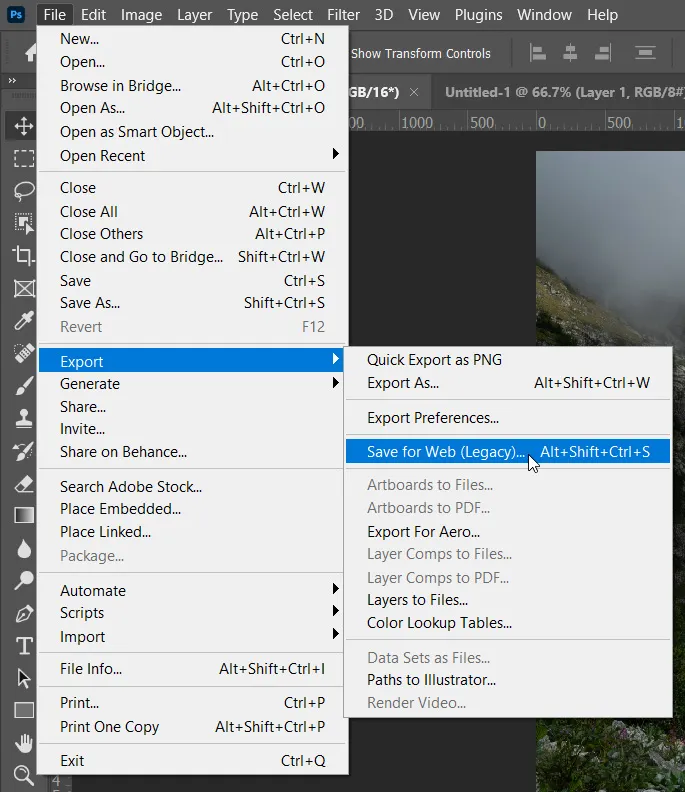The width and height of the screenshot is (685, 792).
Task: Select the Hand tool
Action: [x=24, y=742]
